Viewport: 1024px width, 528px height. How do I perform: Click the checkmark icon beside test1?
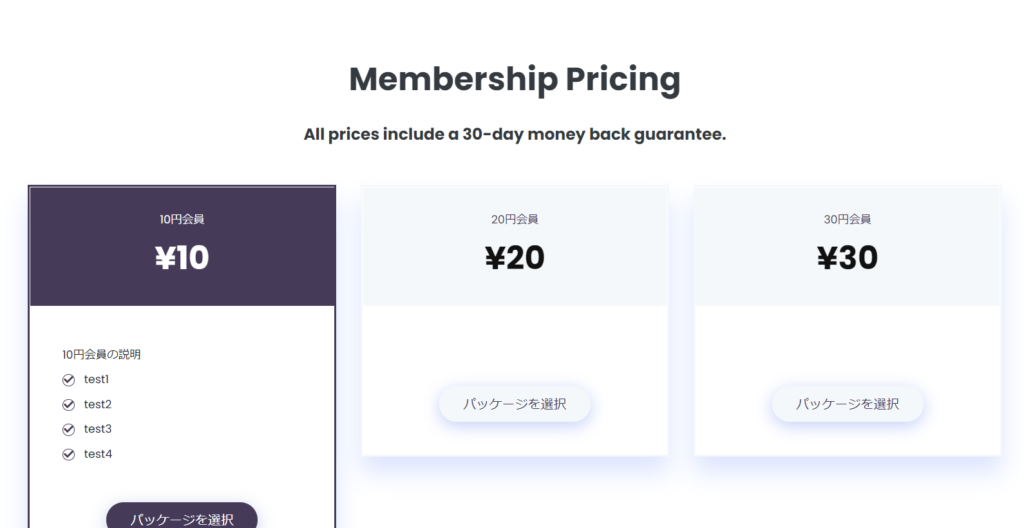tap(69, 380)
